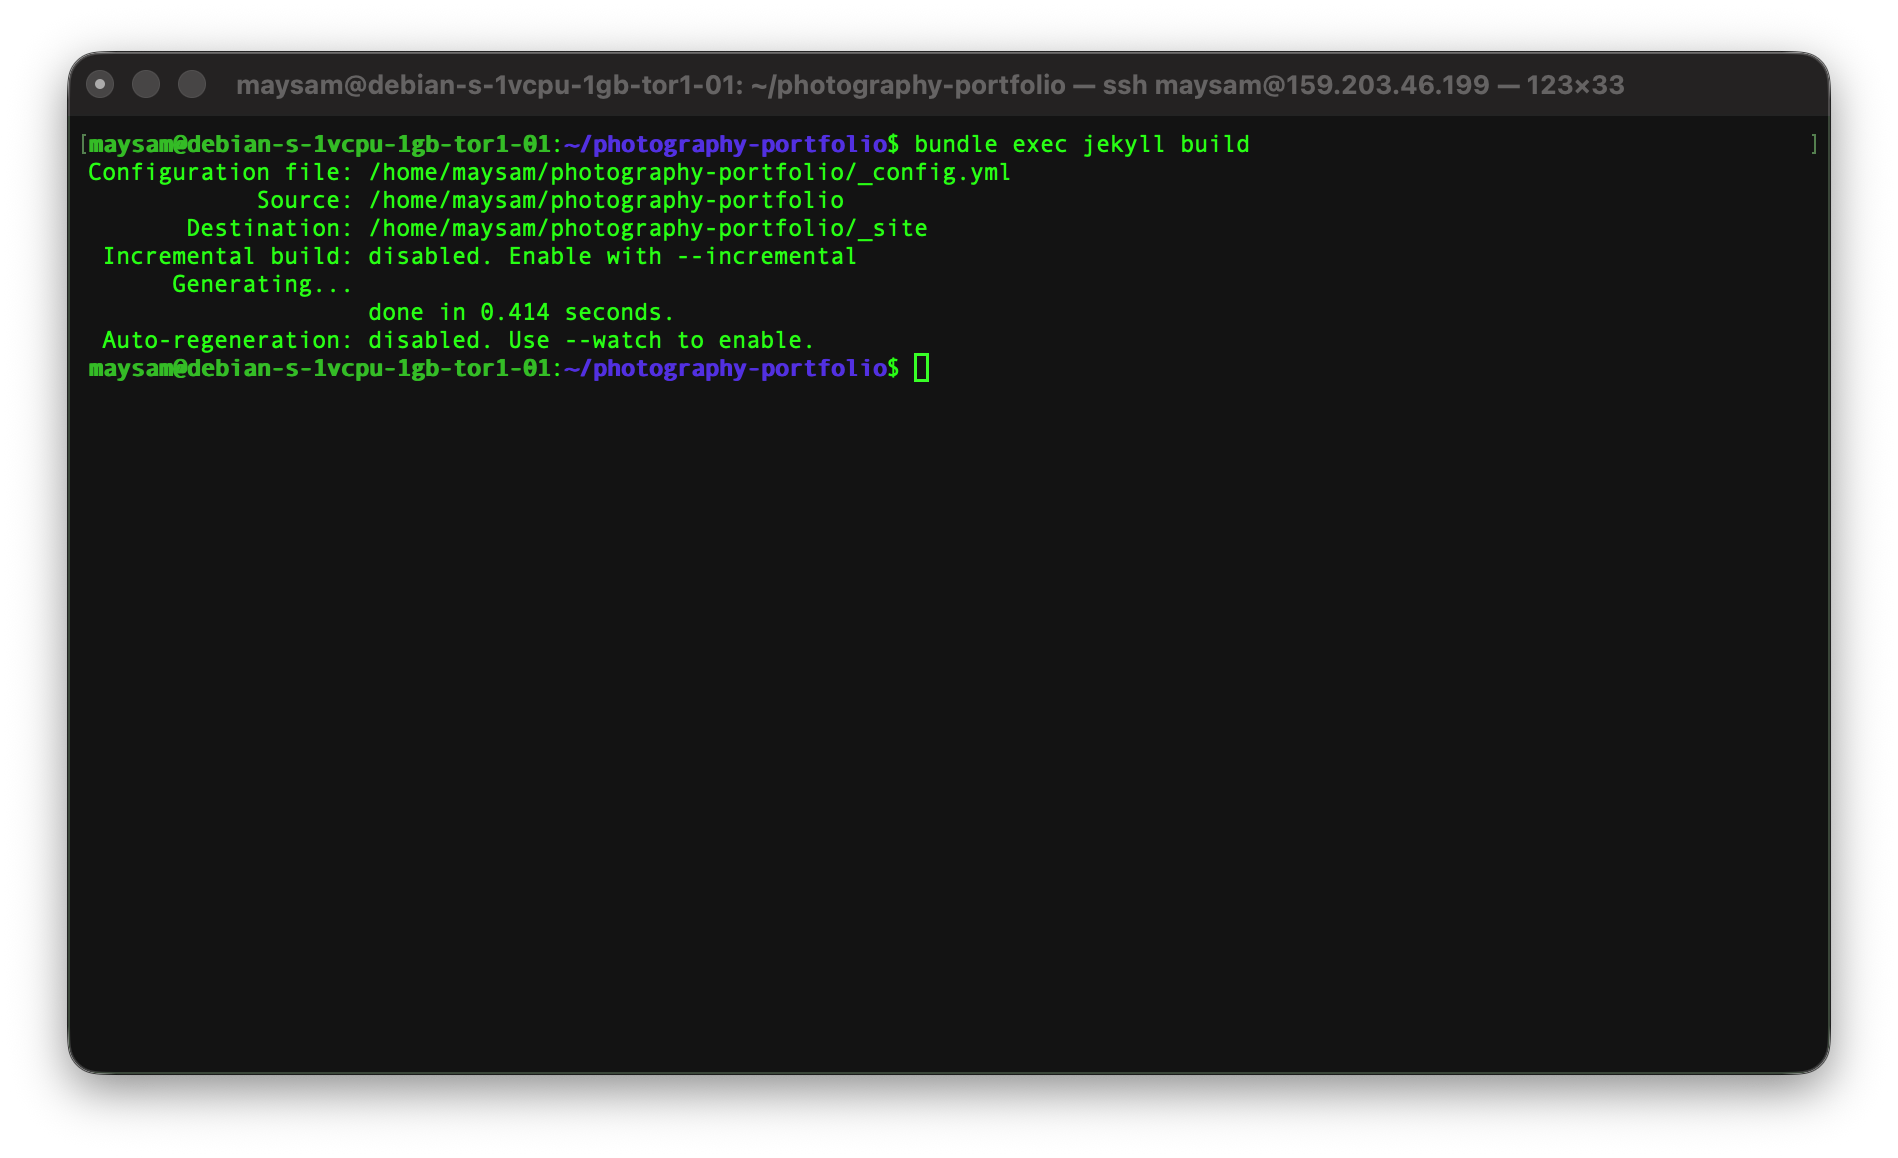Click the maysam@debian hostname in the first prompt
This screenshot has width=1898, height=1158.
pyautogui.click(x=319, y=144)
